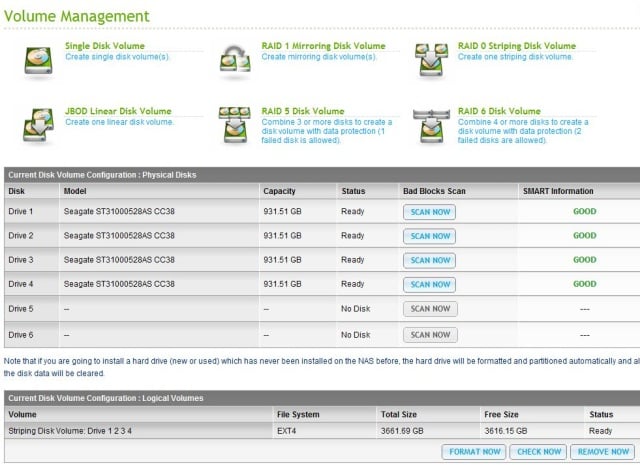The image size is (640, 465).
Task: Open RAID 5 Disk Volume link
Action: [303, 111]
